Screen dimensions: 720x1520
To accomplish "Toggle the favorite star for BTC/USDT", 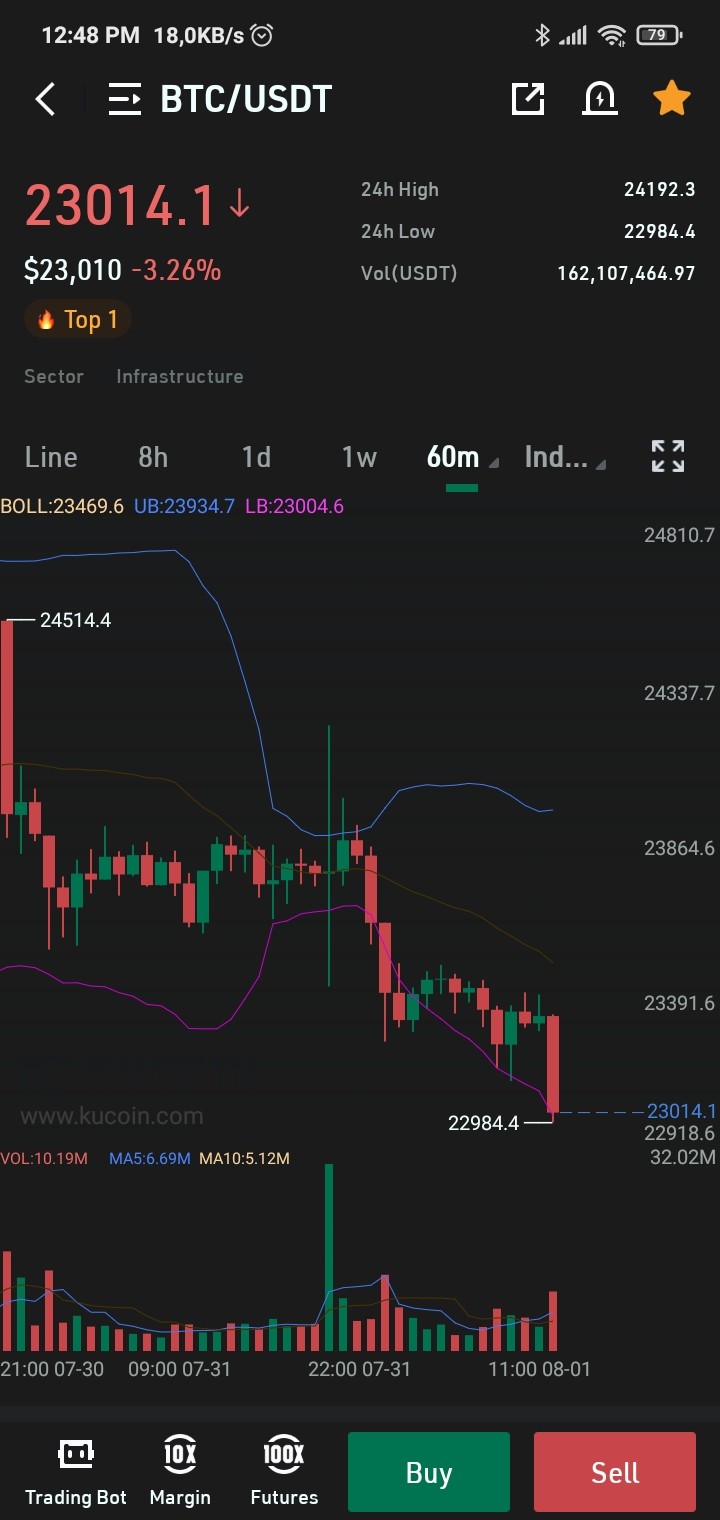I will (672, 98).
